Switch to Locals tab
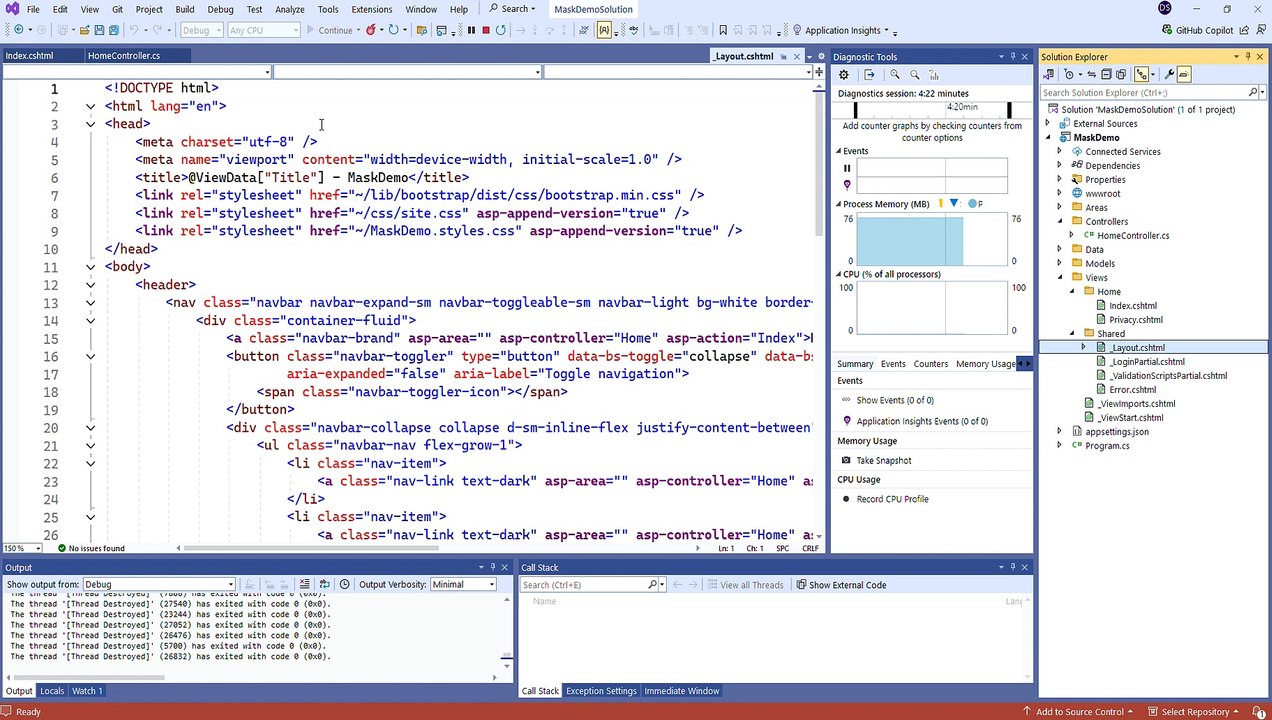The width and height of the screenshot is (1272, 720). [x=52, y=691]
